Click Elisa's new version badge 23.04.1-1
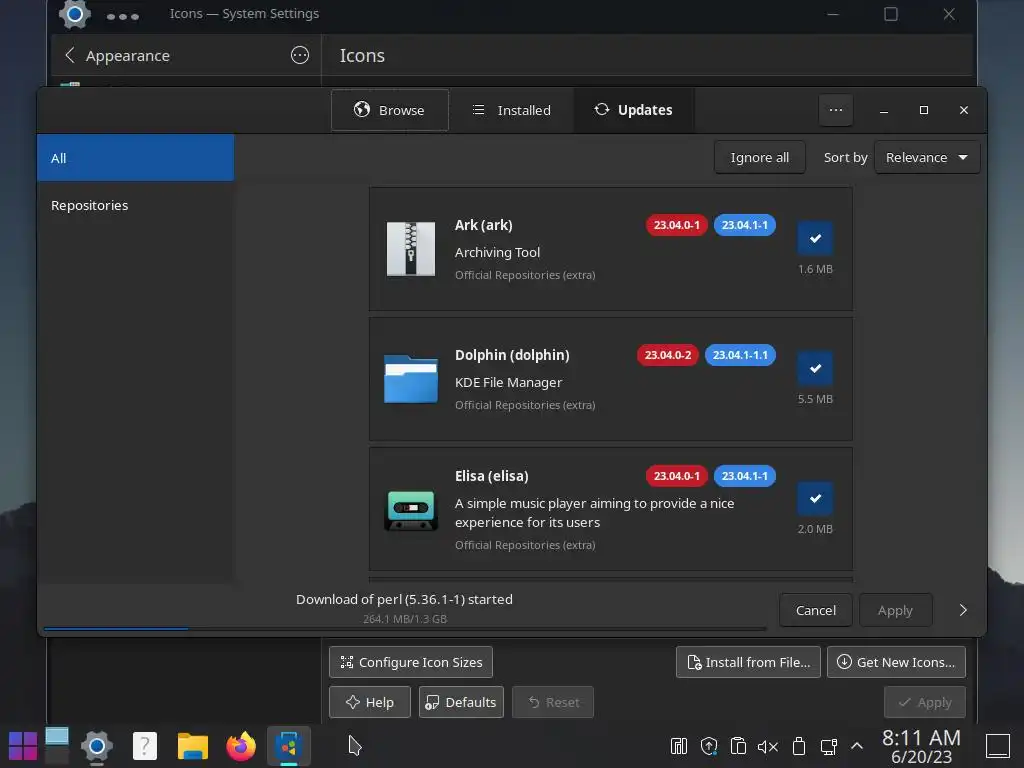This screenshot has width=1024, height=768. [744, 475]
